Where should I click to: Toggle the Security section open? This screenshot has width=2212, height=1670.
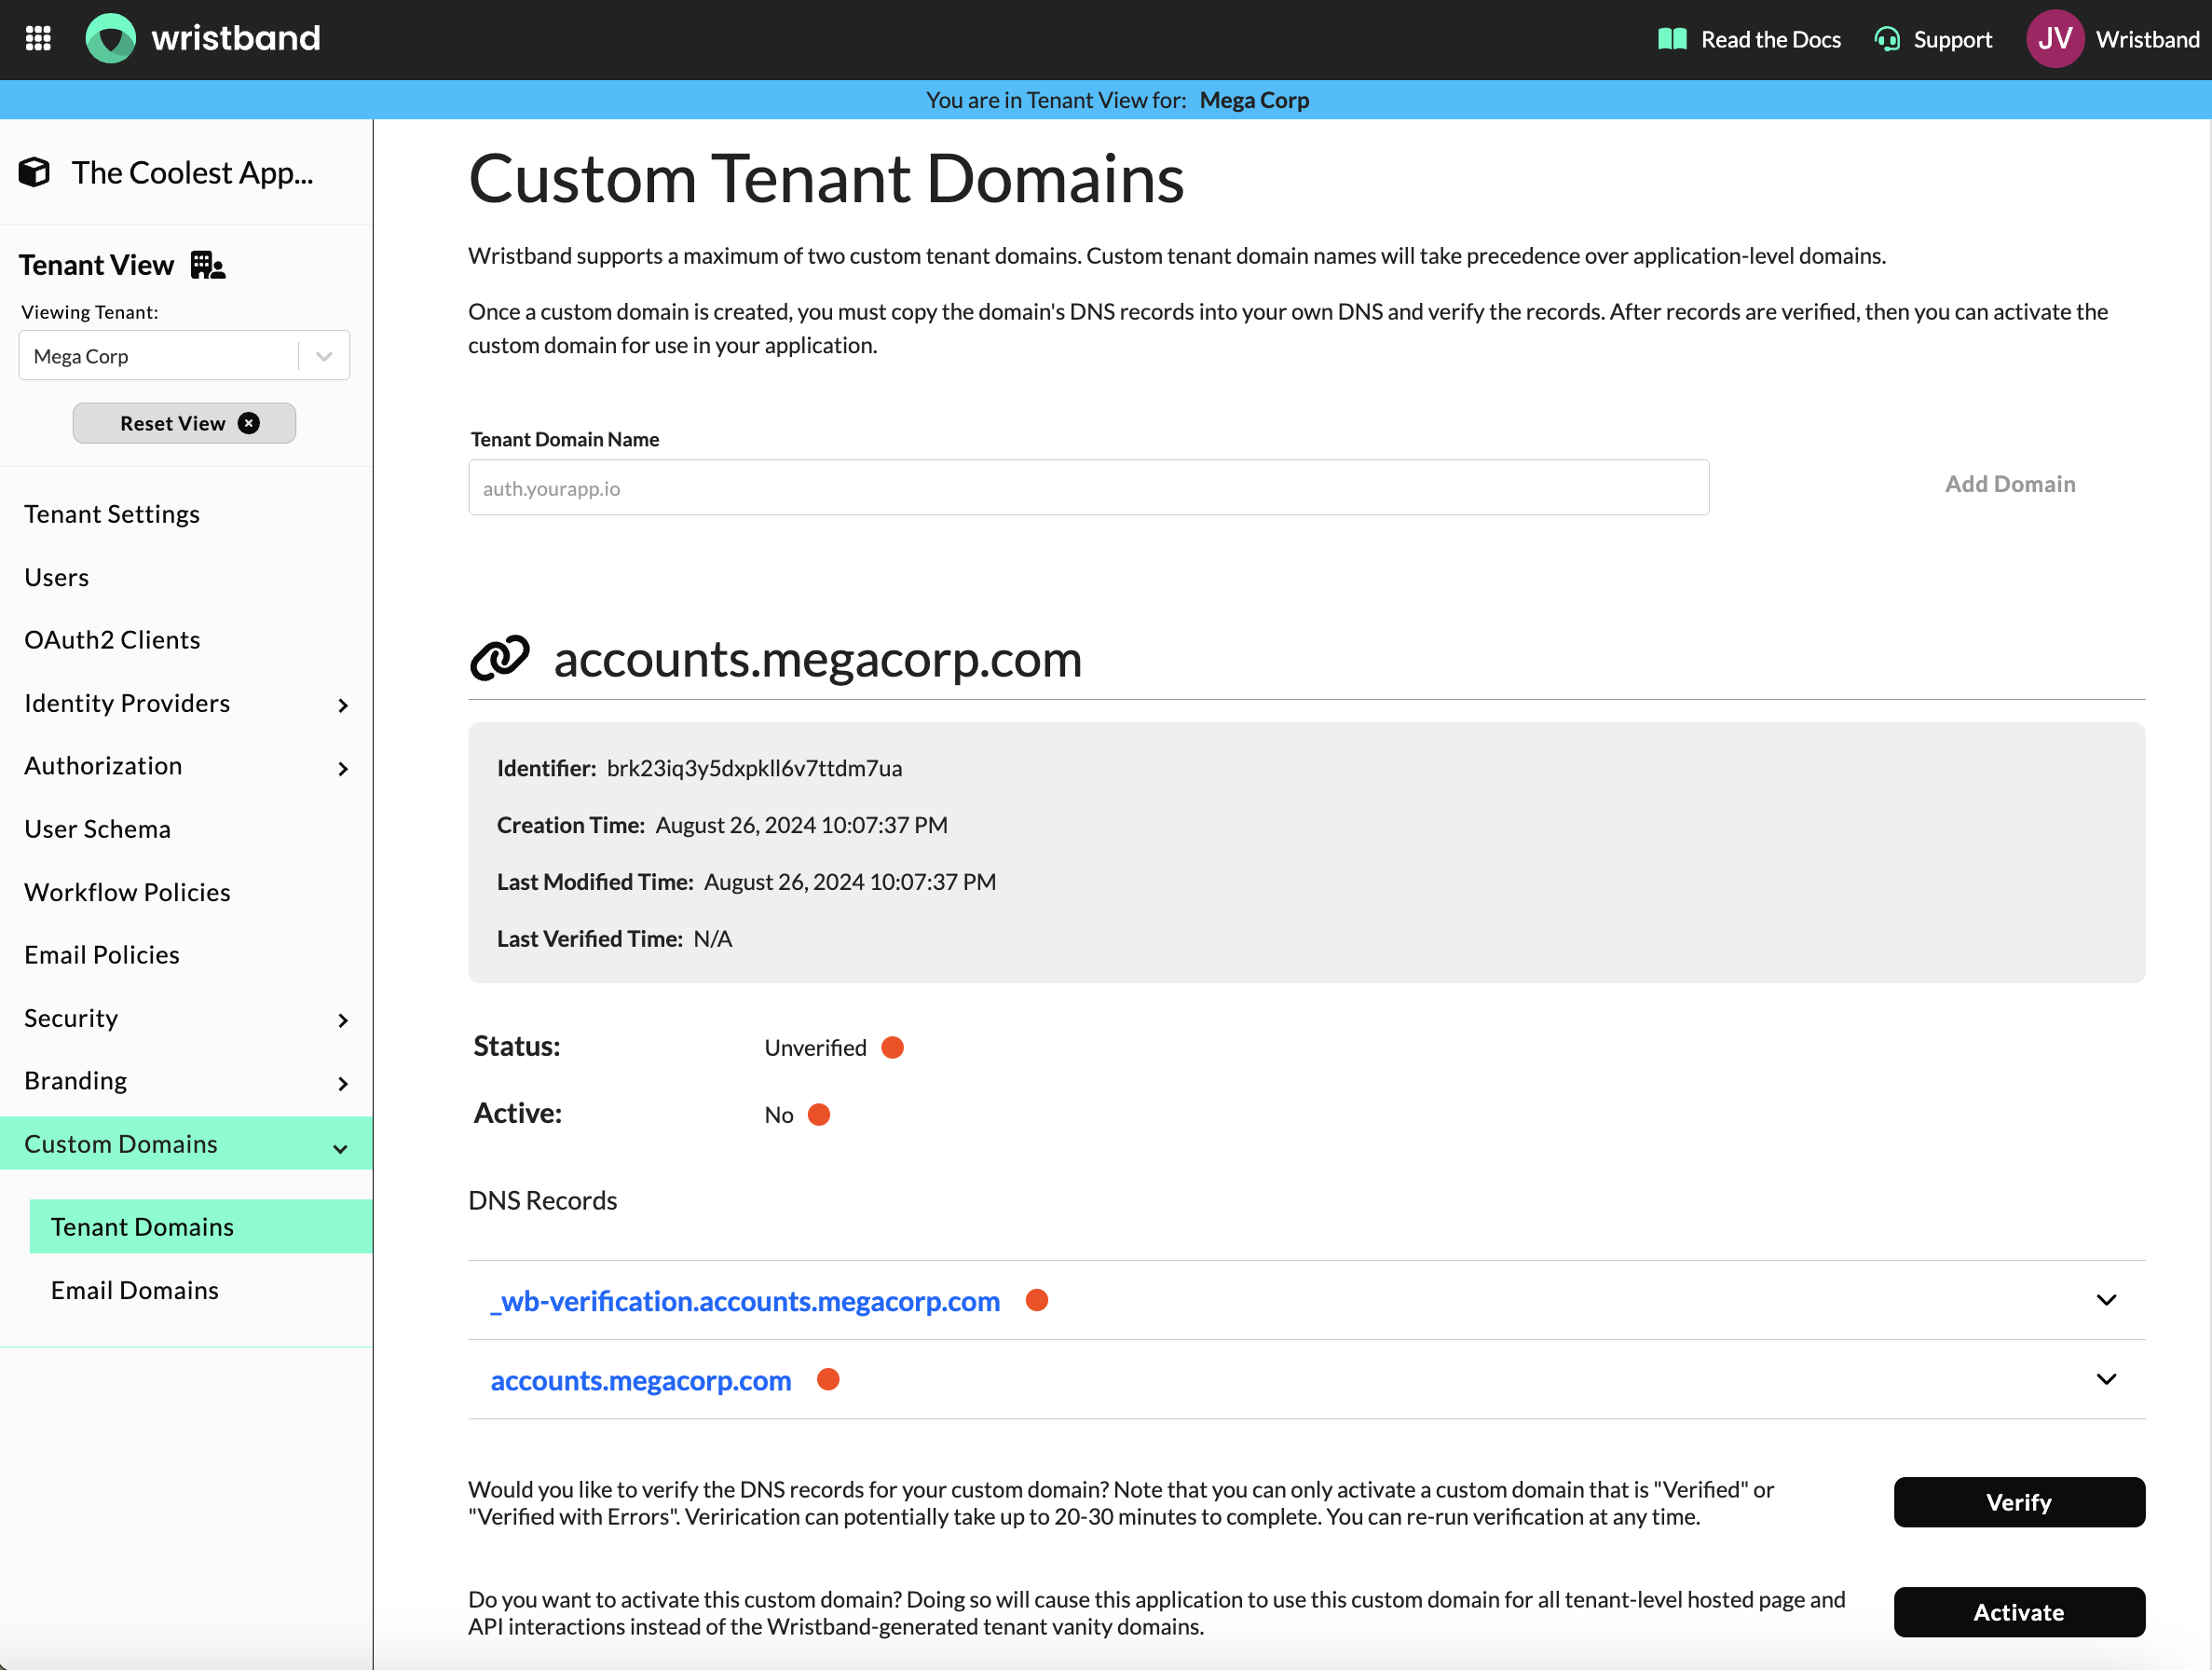pyautogui.click(x=184, y=1016)
